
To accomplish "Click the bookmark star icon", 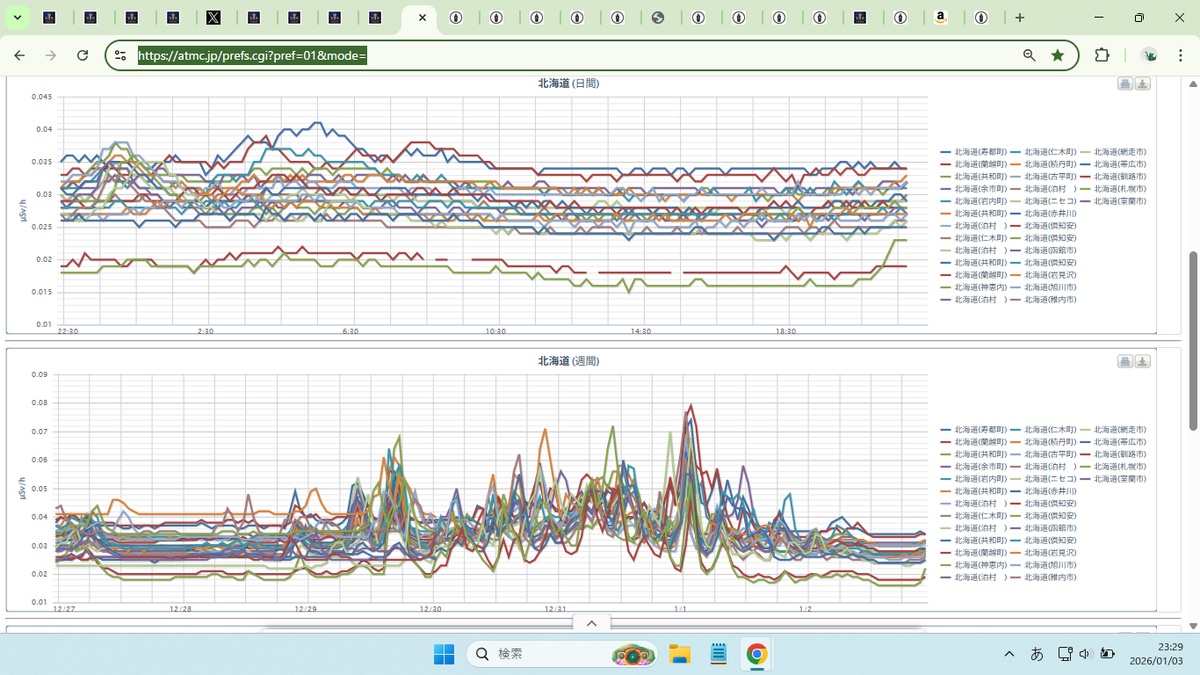I will pyautogui.click(x=1057, y=55).
